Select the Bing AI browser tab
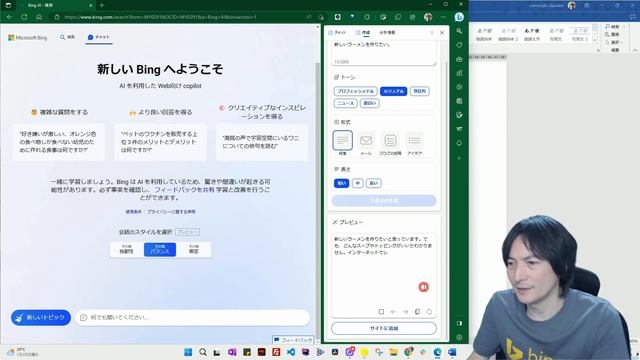Image resolution: width=640 pixels, height=360 pixels. pos(55,5)
